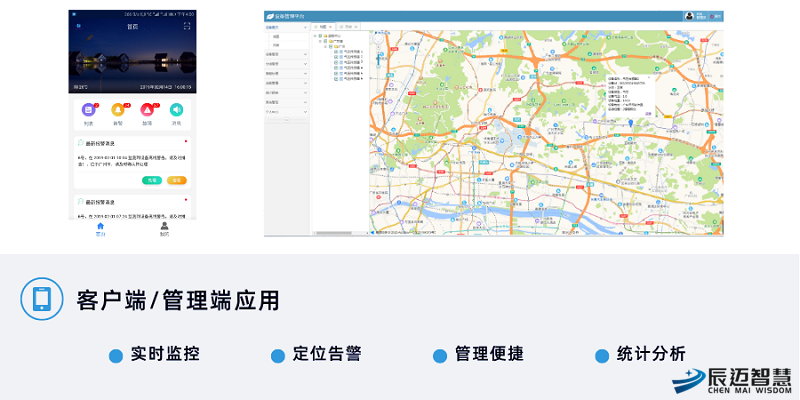Switch to the My profile tab in mobile app
Viewport: 800px width, 400px height.
[x=163, y=228]
